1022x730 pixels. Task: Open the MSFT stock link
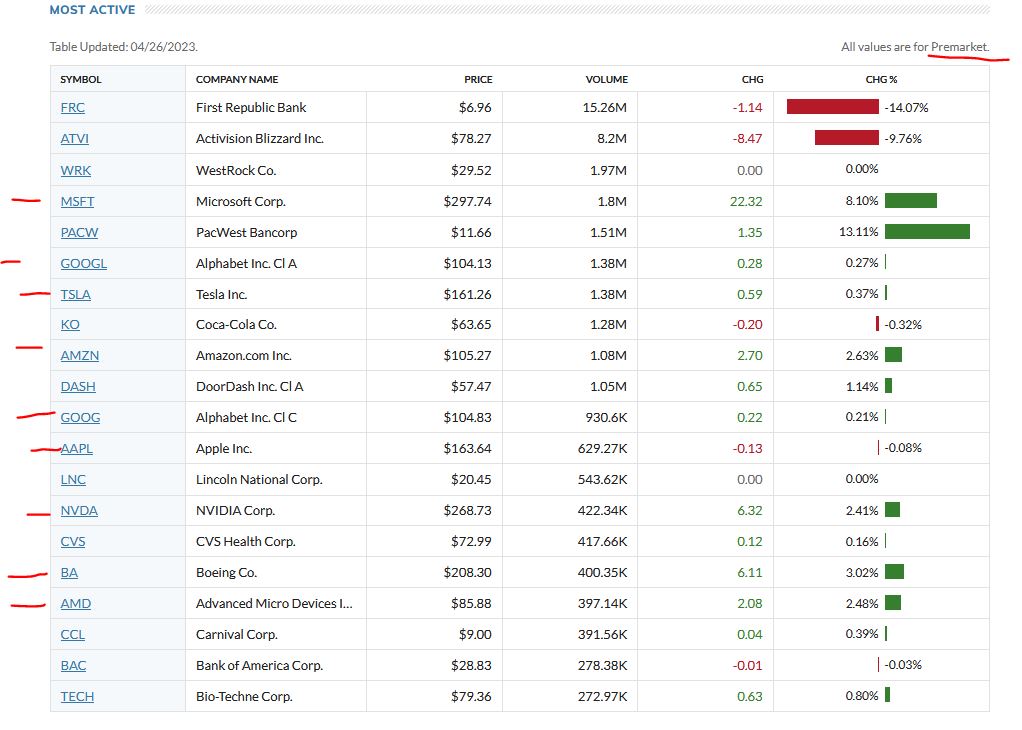[77, 201]
